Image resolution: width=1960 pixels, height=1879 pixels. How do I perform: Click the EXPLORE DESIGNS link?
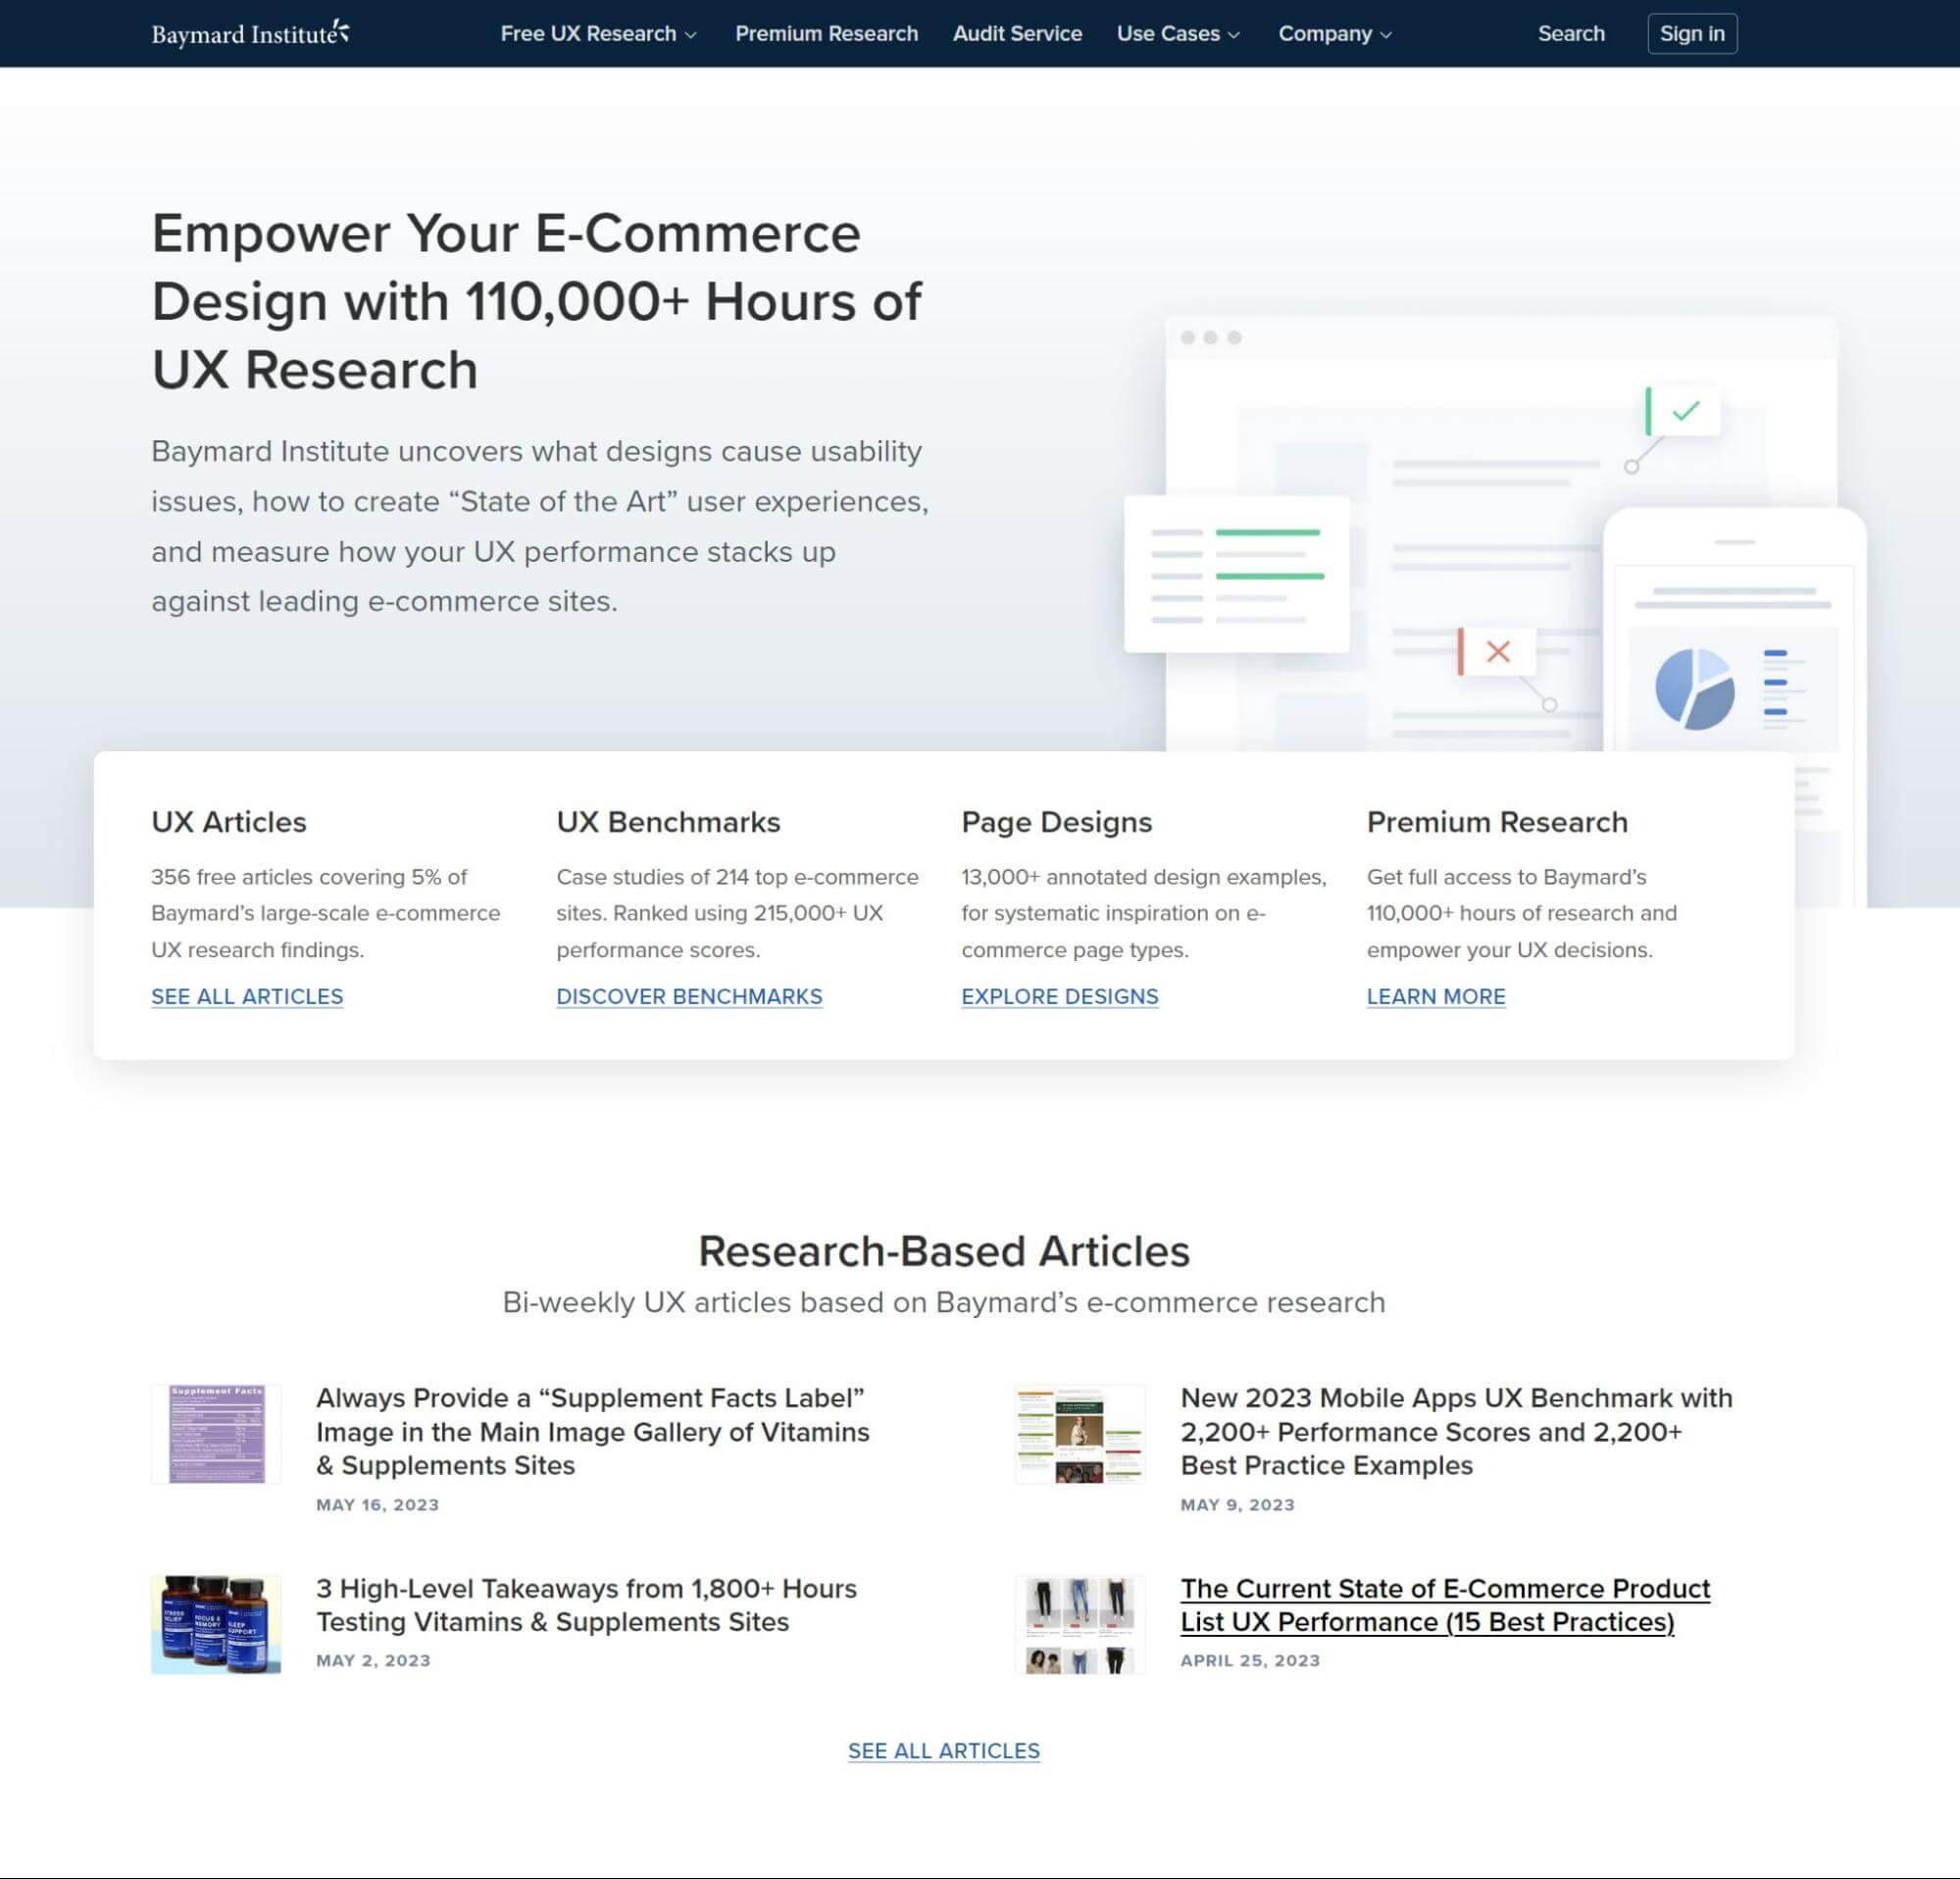click(x=1059, y=996)
